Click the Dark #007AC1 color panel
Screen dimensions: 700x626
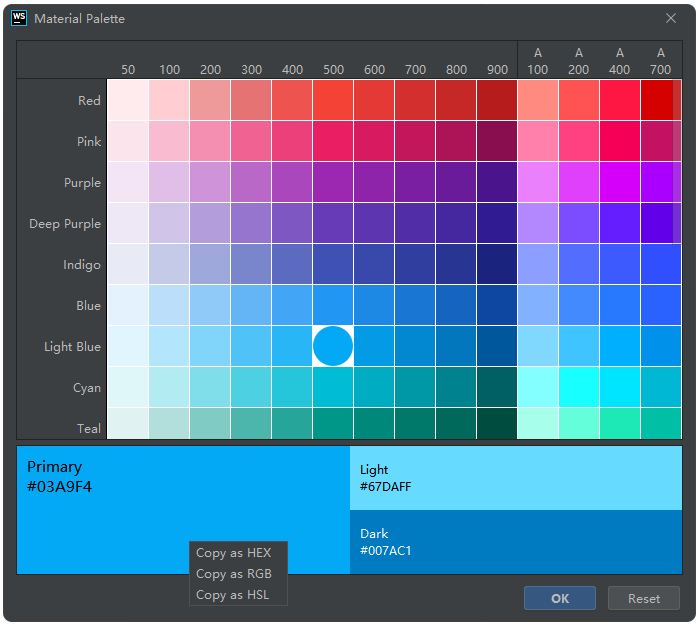[x=516, y=542]
